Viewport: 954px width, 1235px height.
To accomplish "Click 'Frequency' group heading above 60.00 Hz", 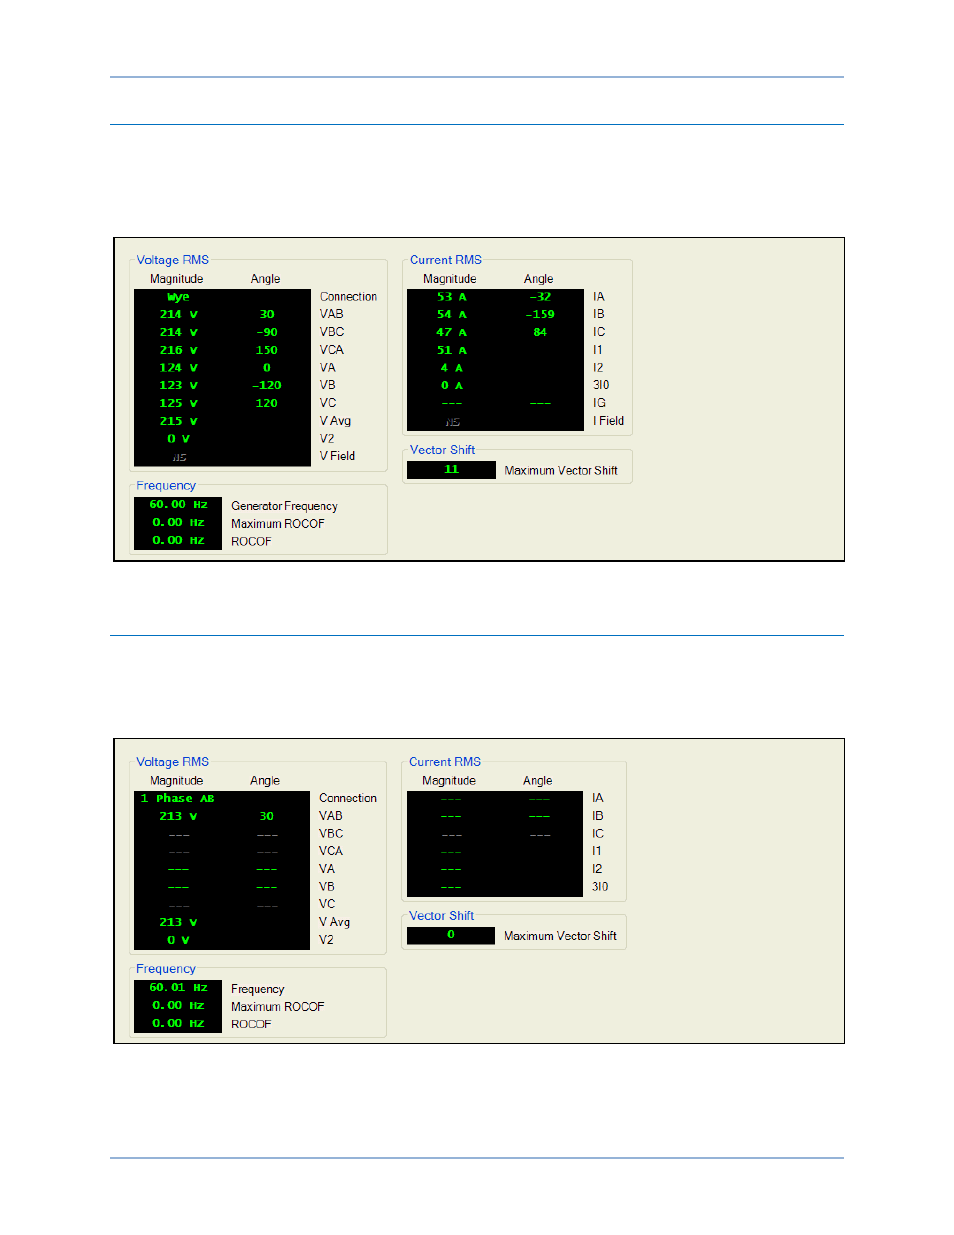I will [166, 486].
